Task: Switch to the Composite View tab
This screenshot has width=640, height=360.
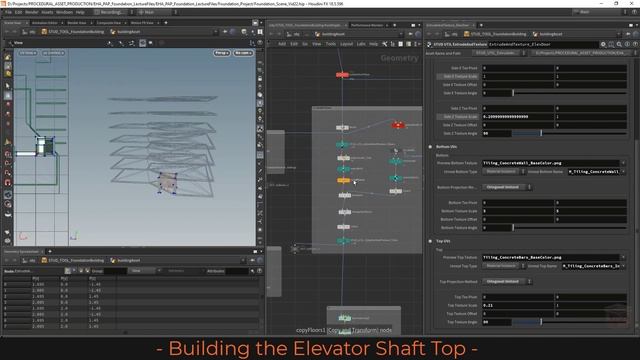Action: (x=109, y=23)
